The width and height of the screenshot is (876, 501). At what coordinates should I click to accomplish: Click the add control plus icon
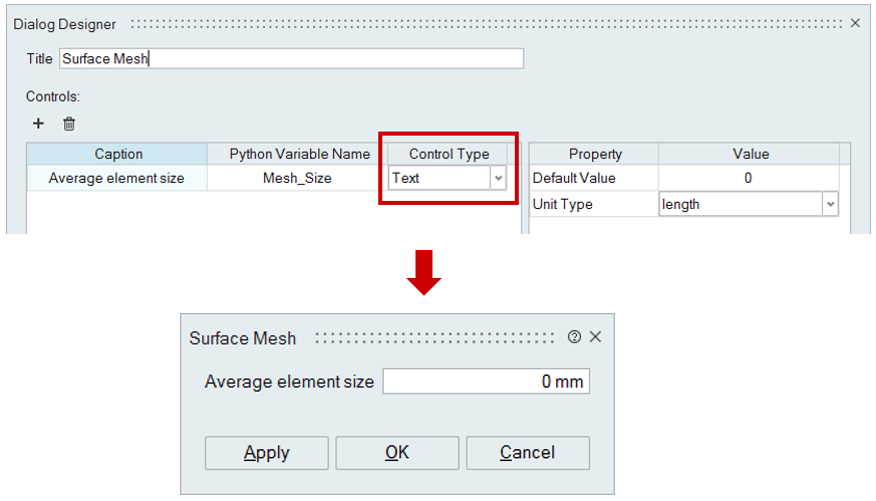(39, 124)
